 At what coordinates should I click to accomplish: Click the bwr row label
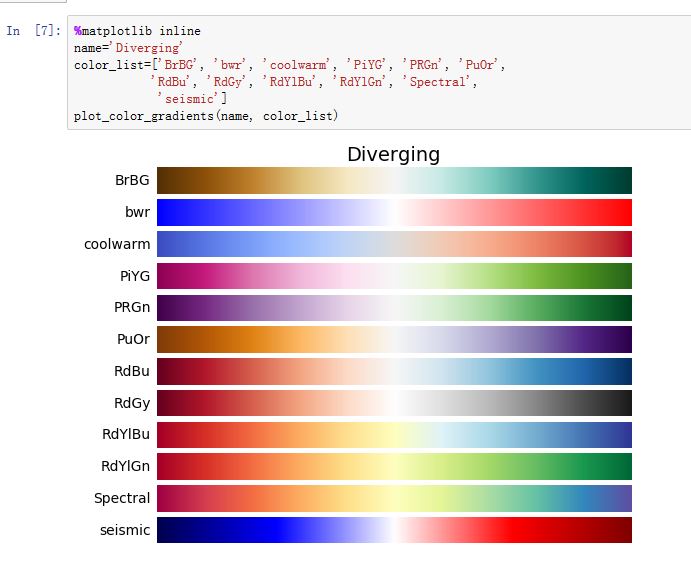137,212
